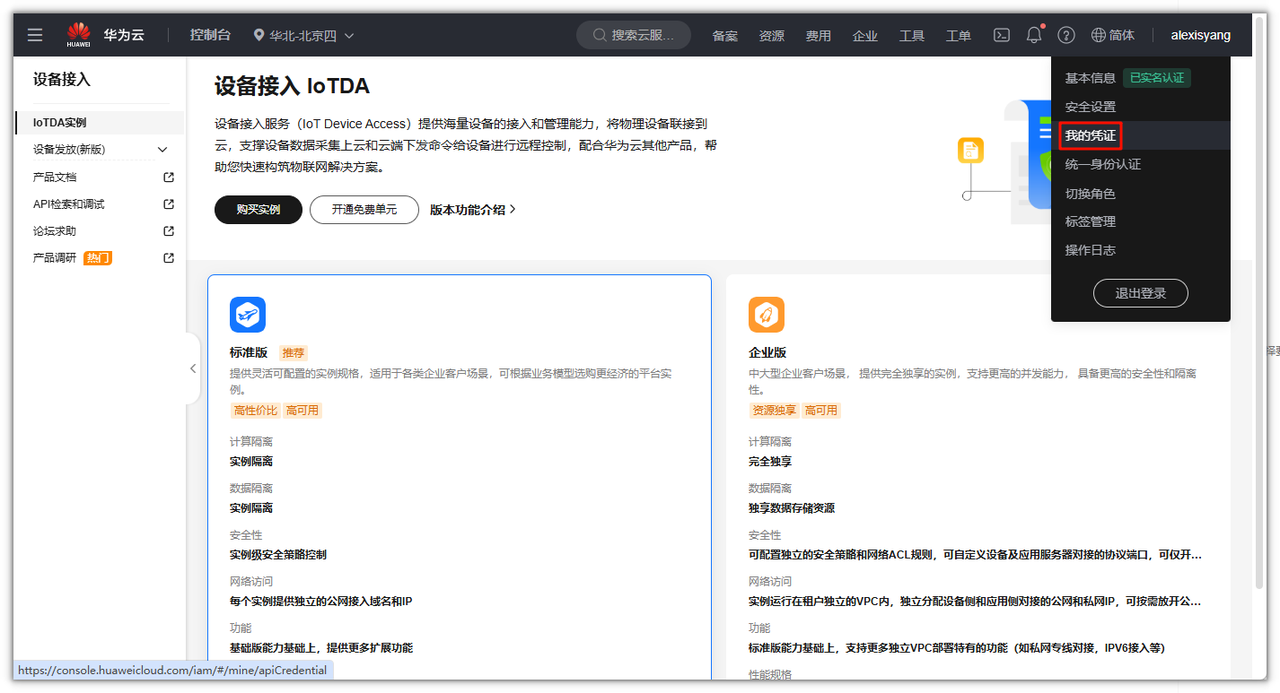This screenshot has width=1280, height=693.
Task: Click 华为云 brand text
Action: point(124,35)
